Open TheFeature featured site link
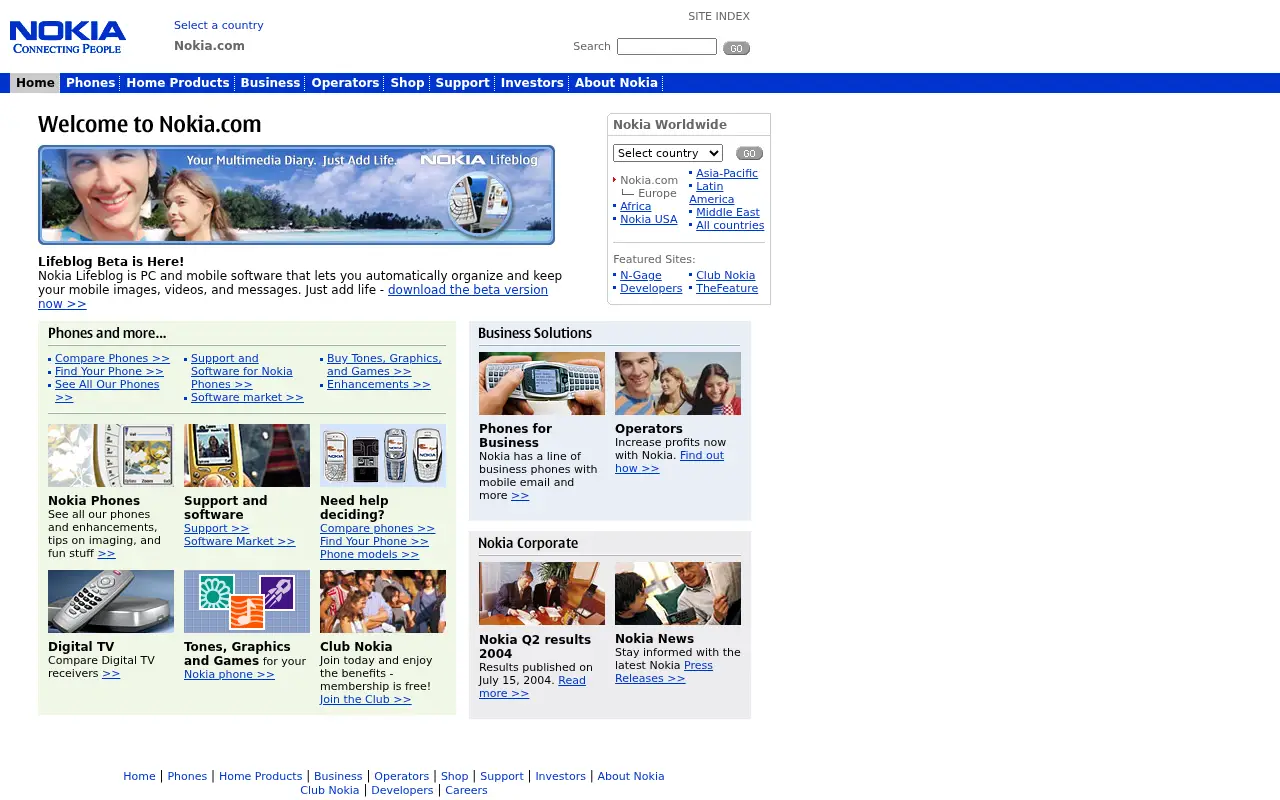Image resolution: width=1280 pixels, height=800 pixels. tap(727, 288)
